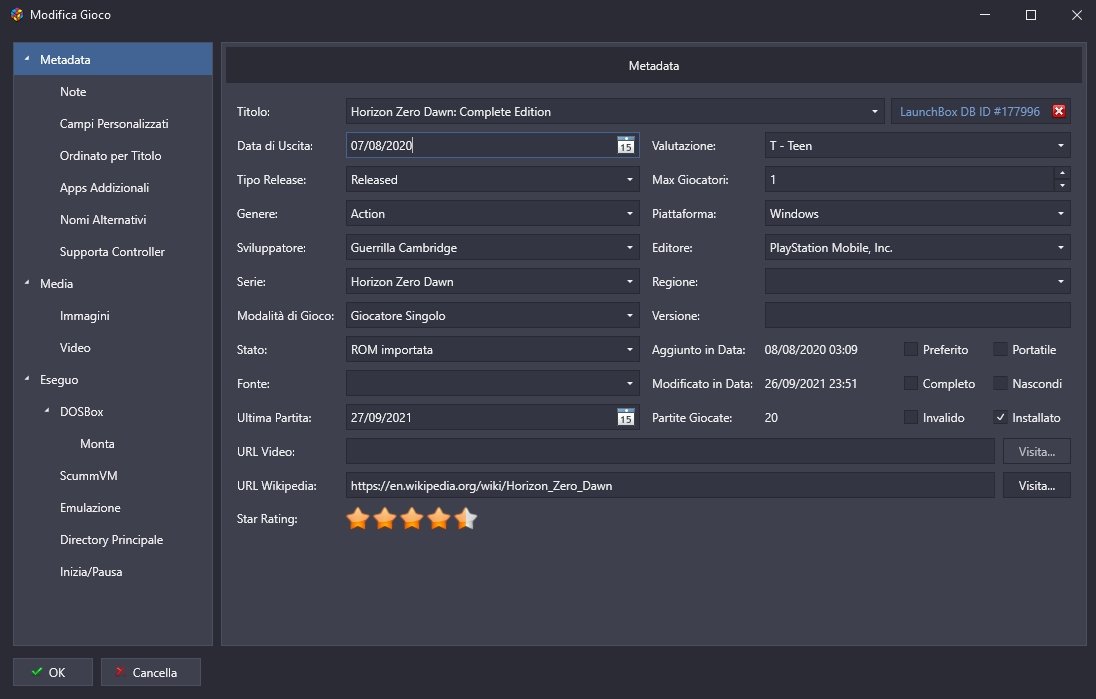Click the Versione text field
This screenshot has height=699, width=1096.
(x=917, y=316)
